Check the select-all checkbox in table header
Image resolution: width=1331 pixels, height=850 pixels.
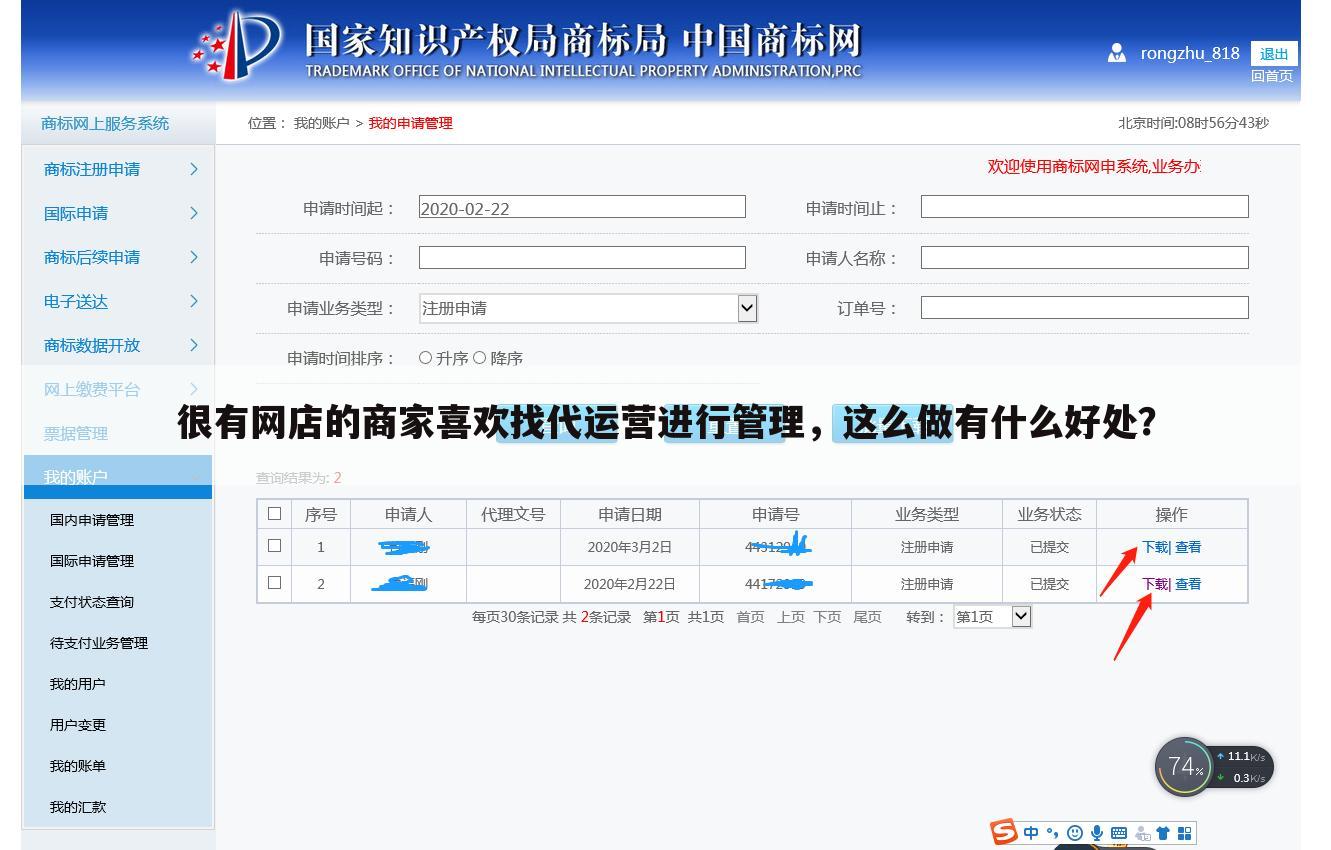coord(274,513)
